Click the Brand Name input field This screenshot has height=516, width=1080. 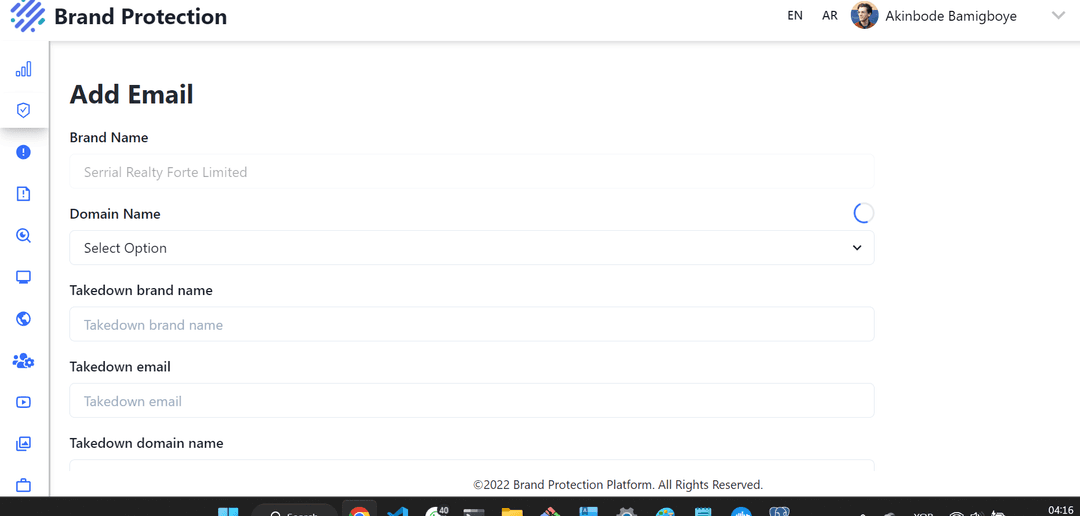tap(471, 172)
